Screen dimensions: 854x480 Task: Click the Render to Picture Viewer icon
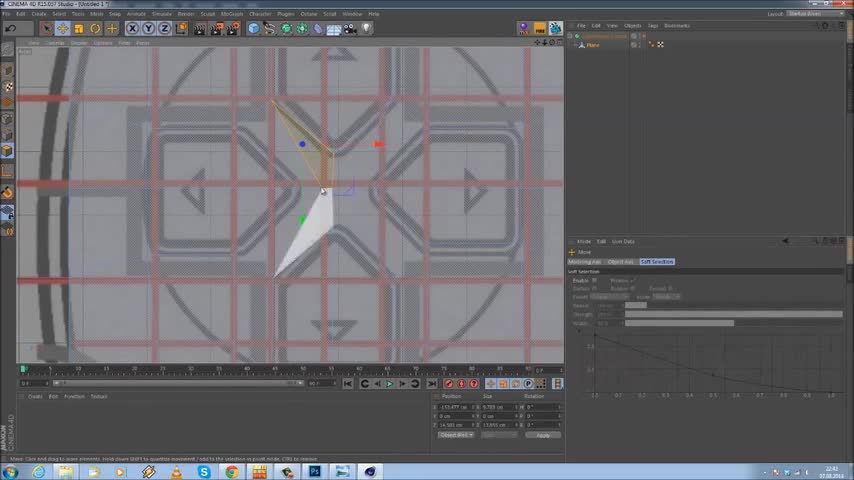click(x=216, y=28)
